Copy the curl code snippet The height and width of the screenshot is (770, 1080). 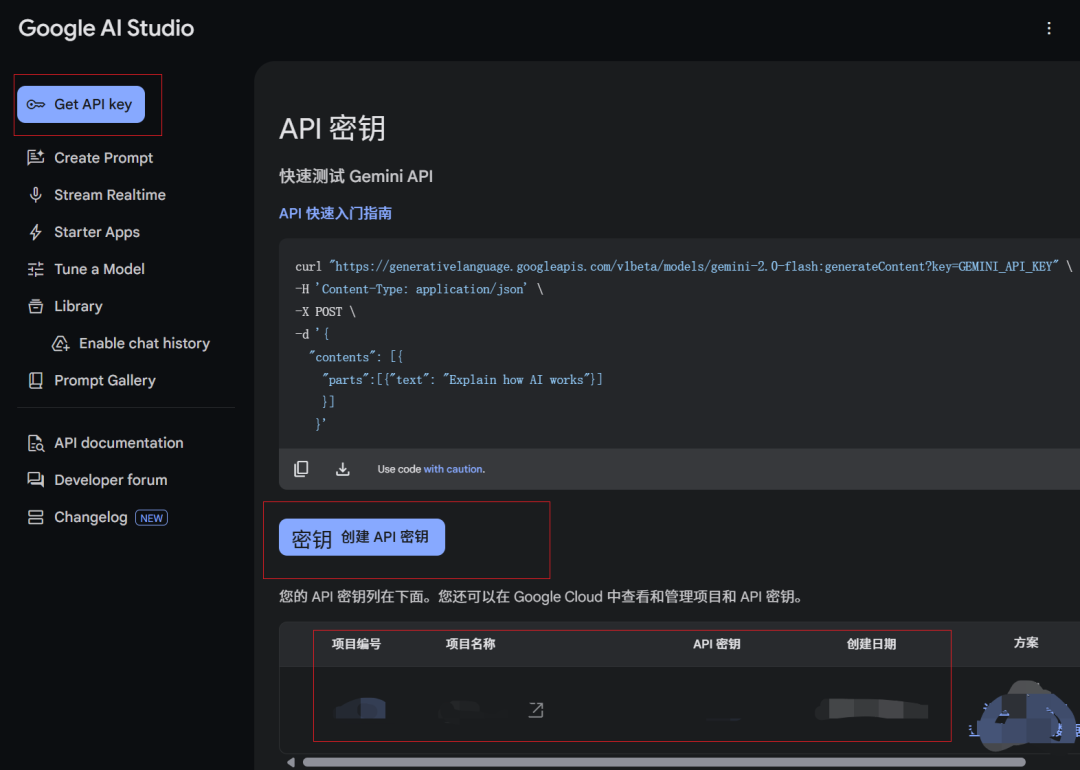coord(301,469)
